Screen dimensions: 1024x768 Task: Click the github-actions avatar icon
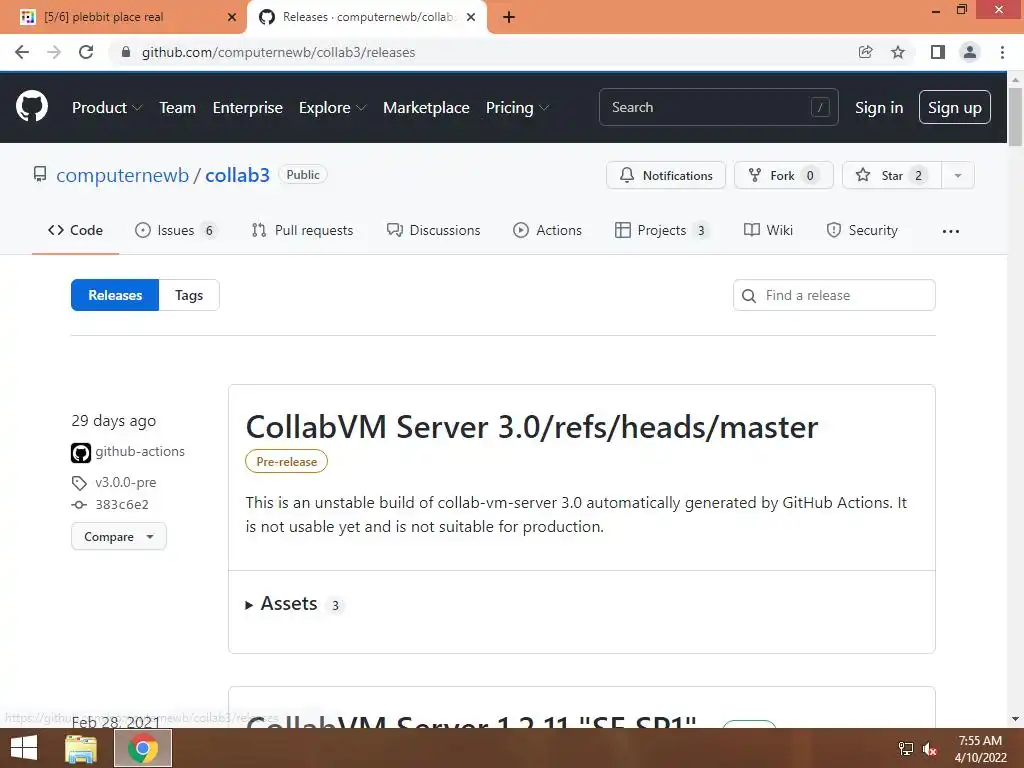pos(81,453)
